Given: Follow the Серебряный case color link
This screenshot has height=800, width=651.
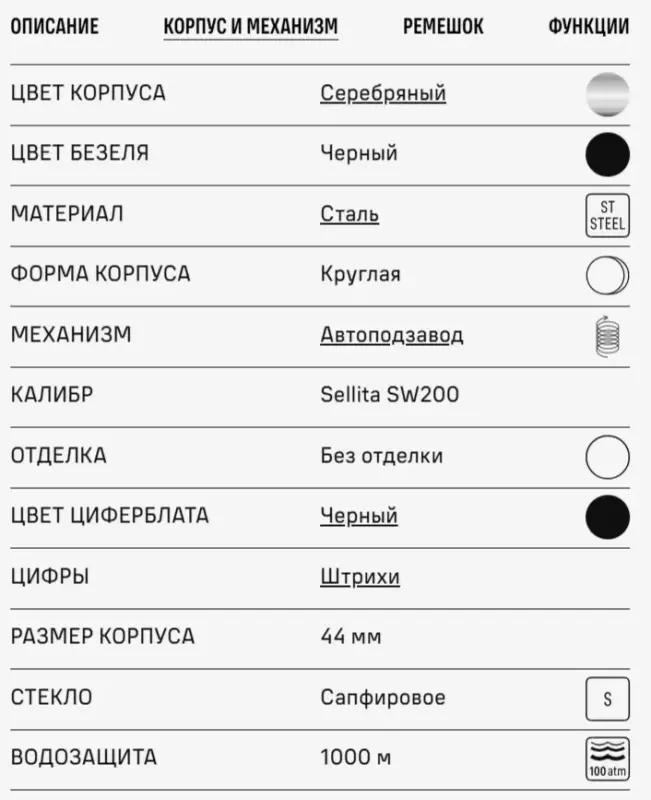Looking at the screenshot, I should pos(383,94).
